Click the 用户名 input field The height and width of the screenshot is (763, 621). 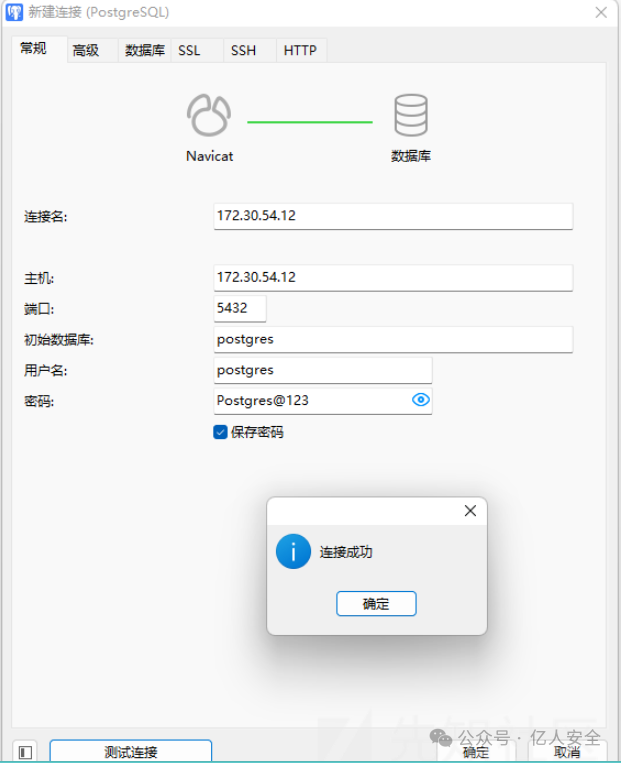323,370
